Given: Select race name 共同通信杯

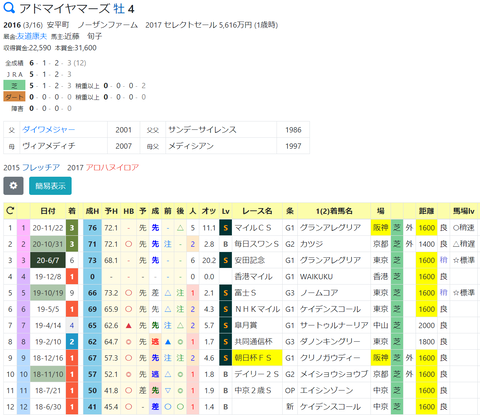Looking at the screenshot, I should click(x=253, y=342).
